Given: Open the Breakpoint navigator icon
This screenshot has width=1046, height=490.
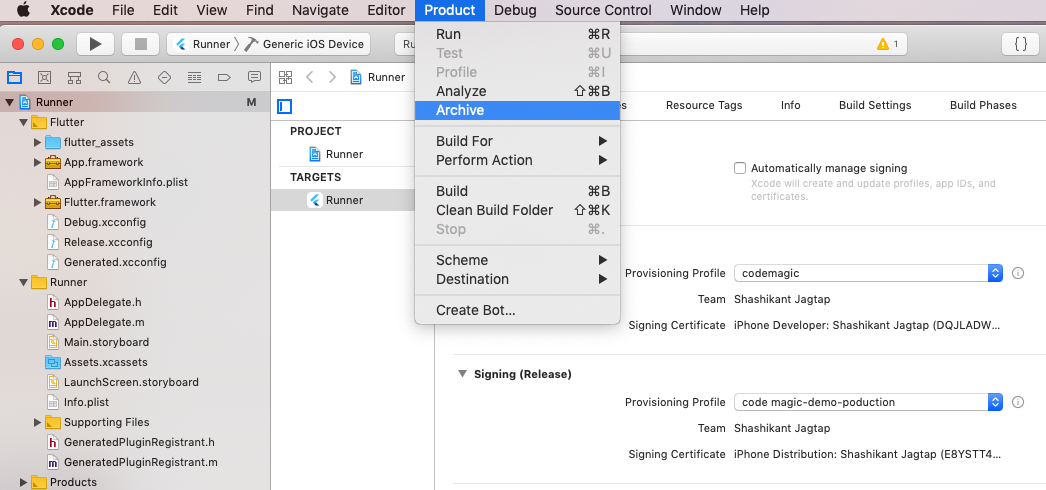Looking at the screenshot, I should point(224,77).
